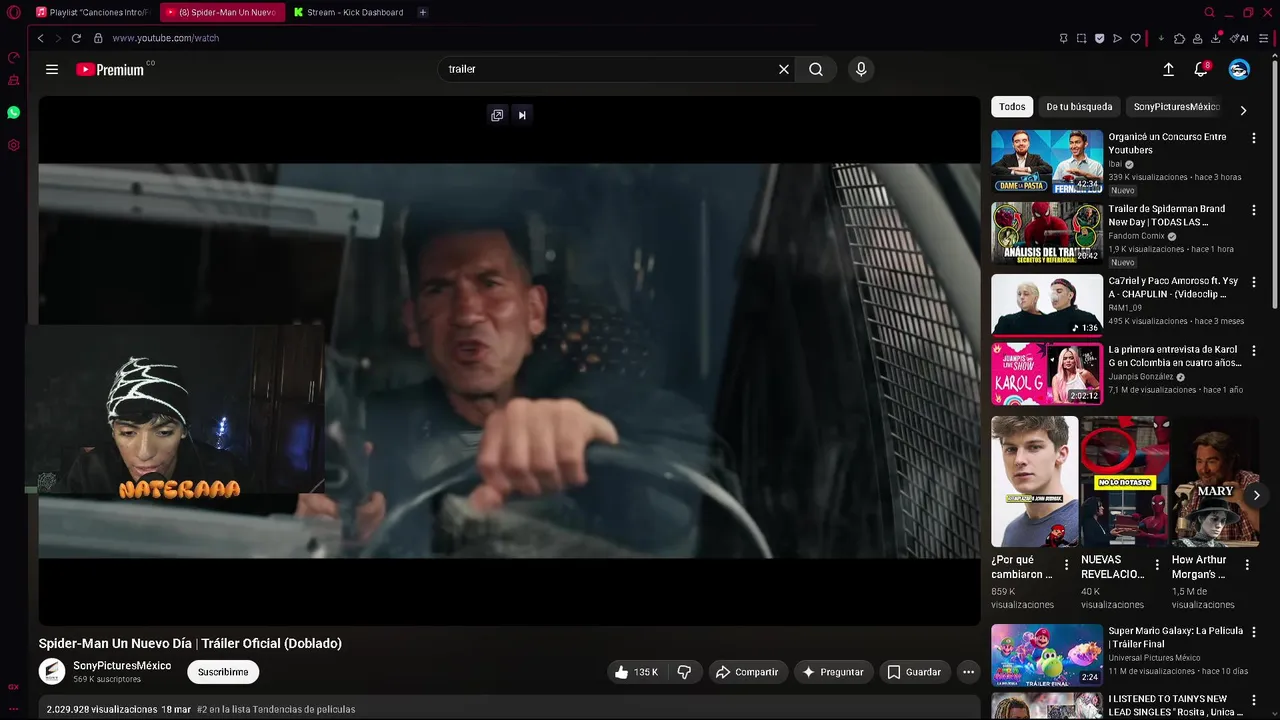Ask about video with Preguntar button
Image resolution: width=1280 pixels, height=720 pixels.
tap(833, 672)
